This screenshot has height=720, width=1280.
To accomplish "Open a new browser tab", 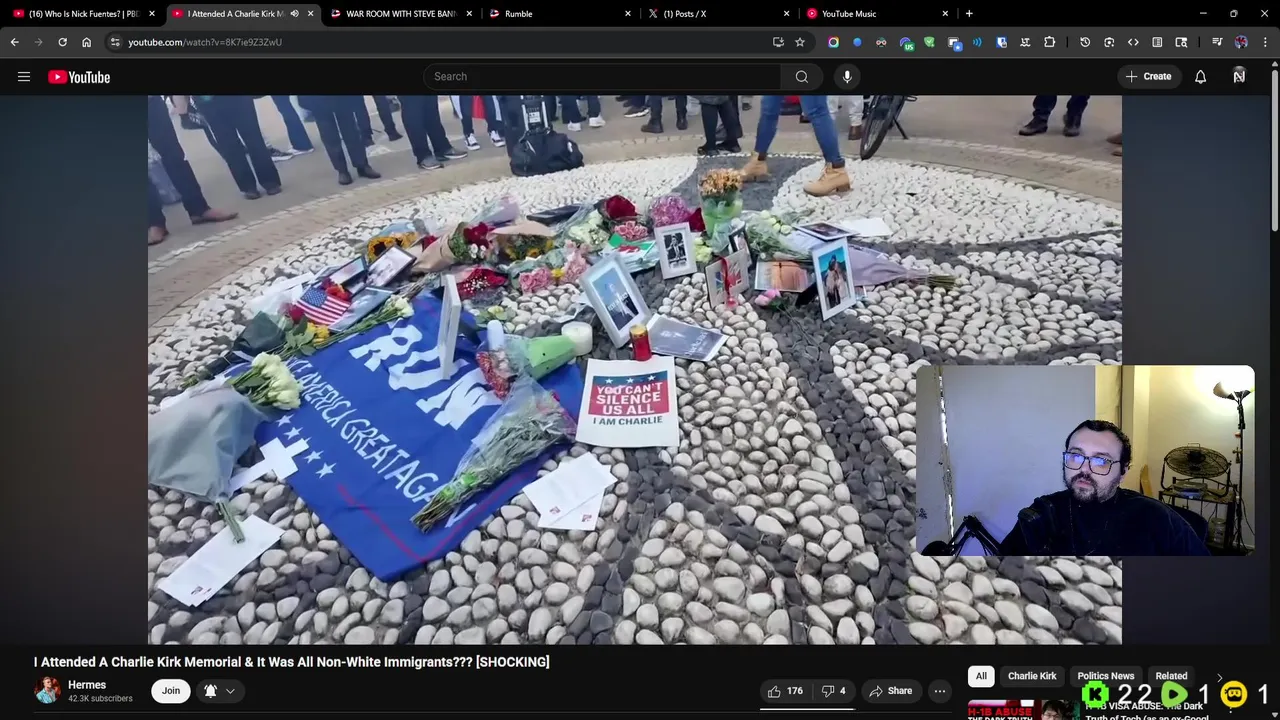I will click(969, 14).
